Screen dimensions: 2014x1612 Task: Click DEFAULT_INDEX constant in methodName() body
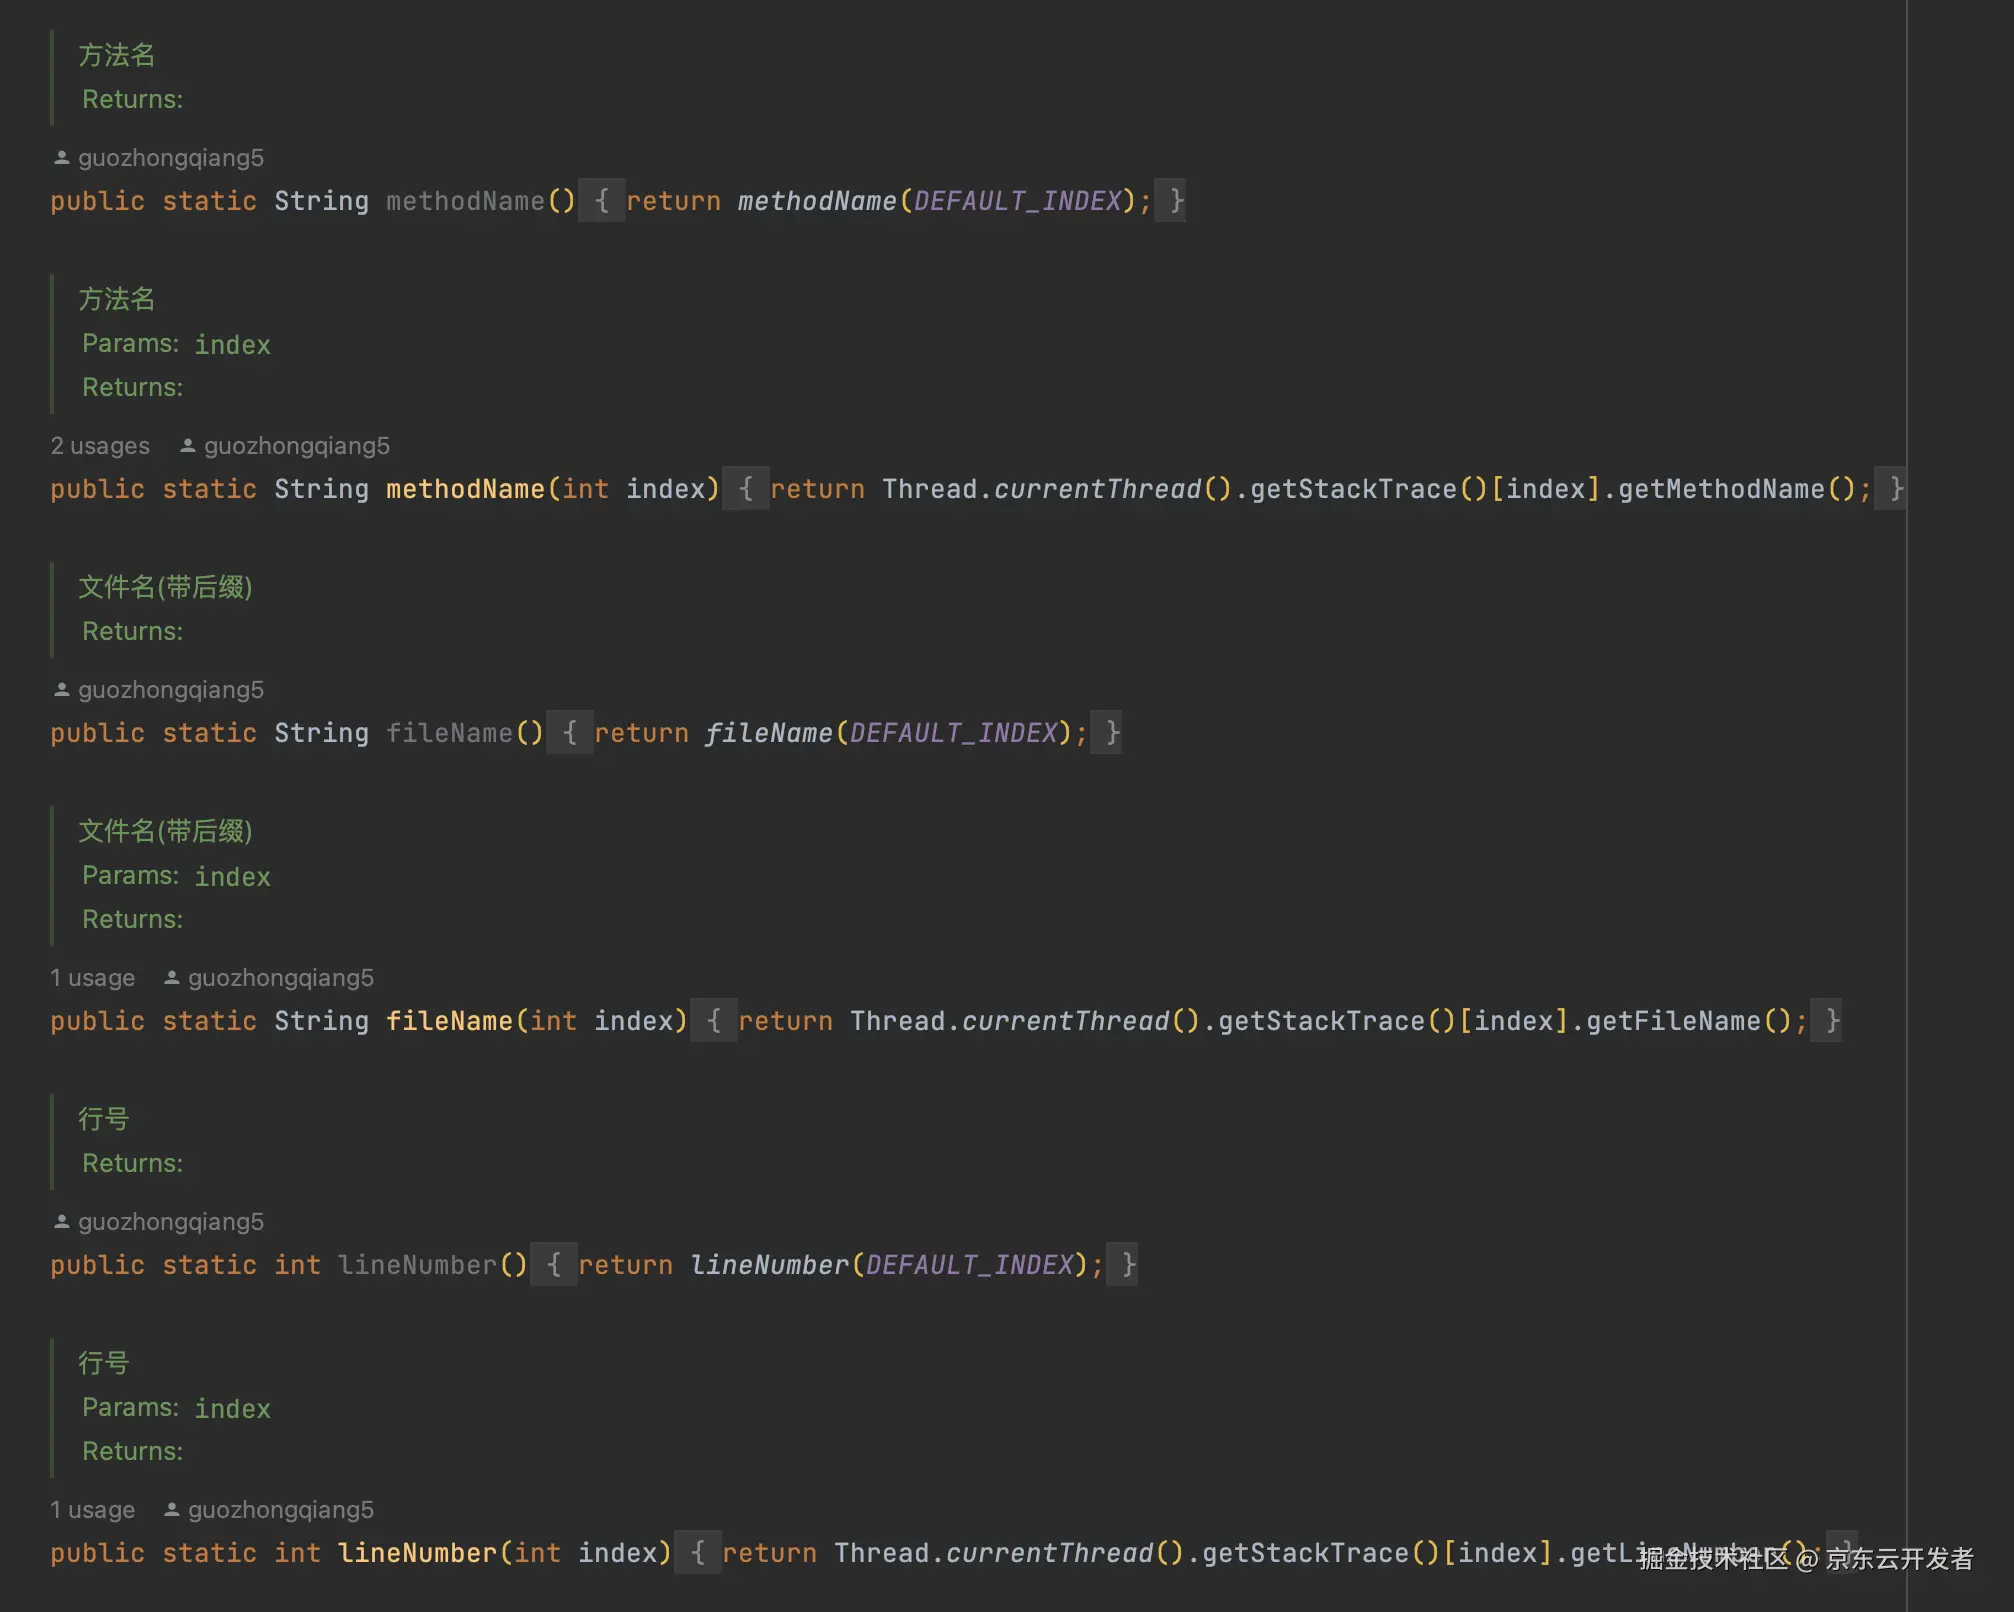coord(1017,201)
